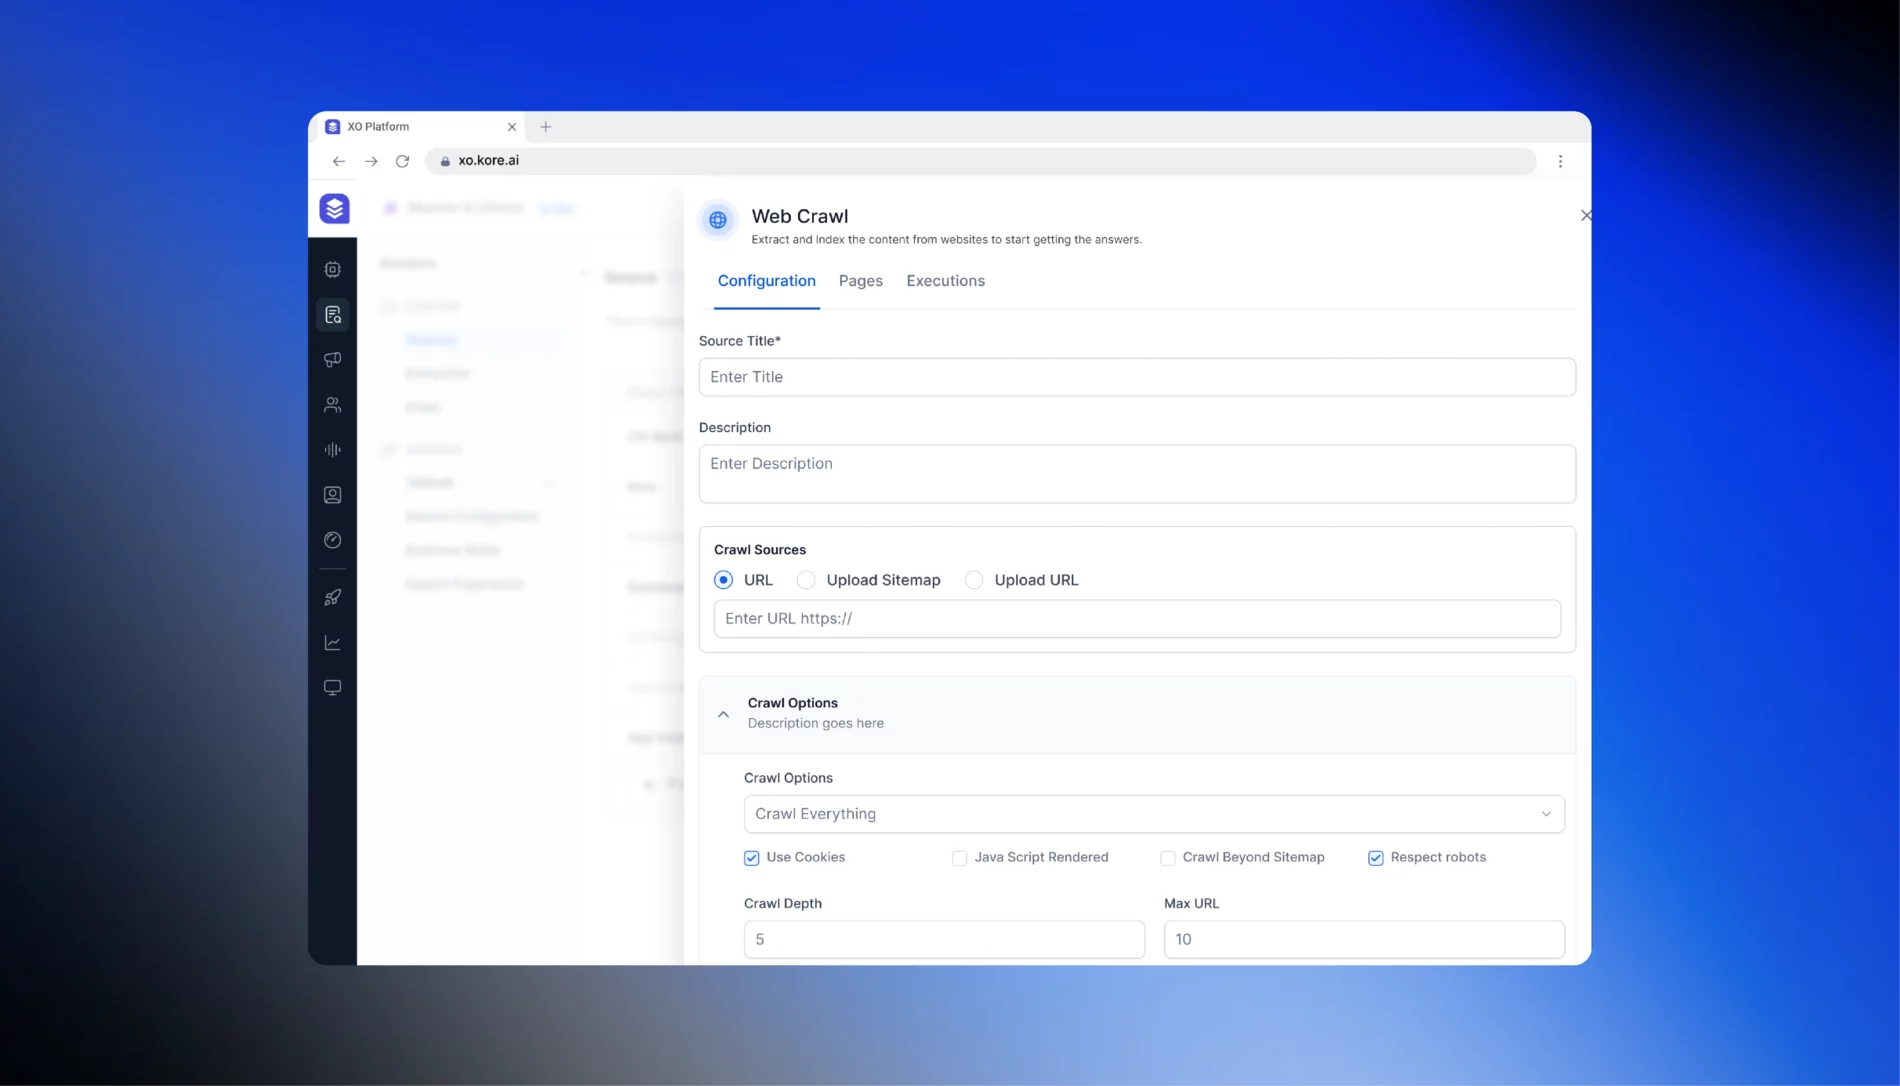Click the Enter URL https:// field

point(1136,619)
